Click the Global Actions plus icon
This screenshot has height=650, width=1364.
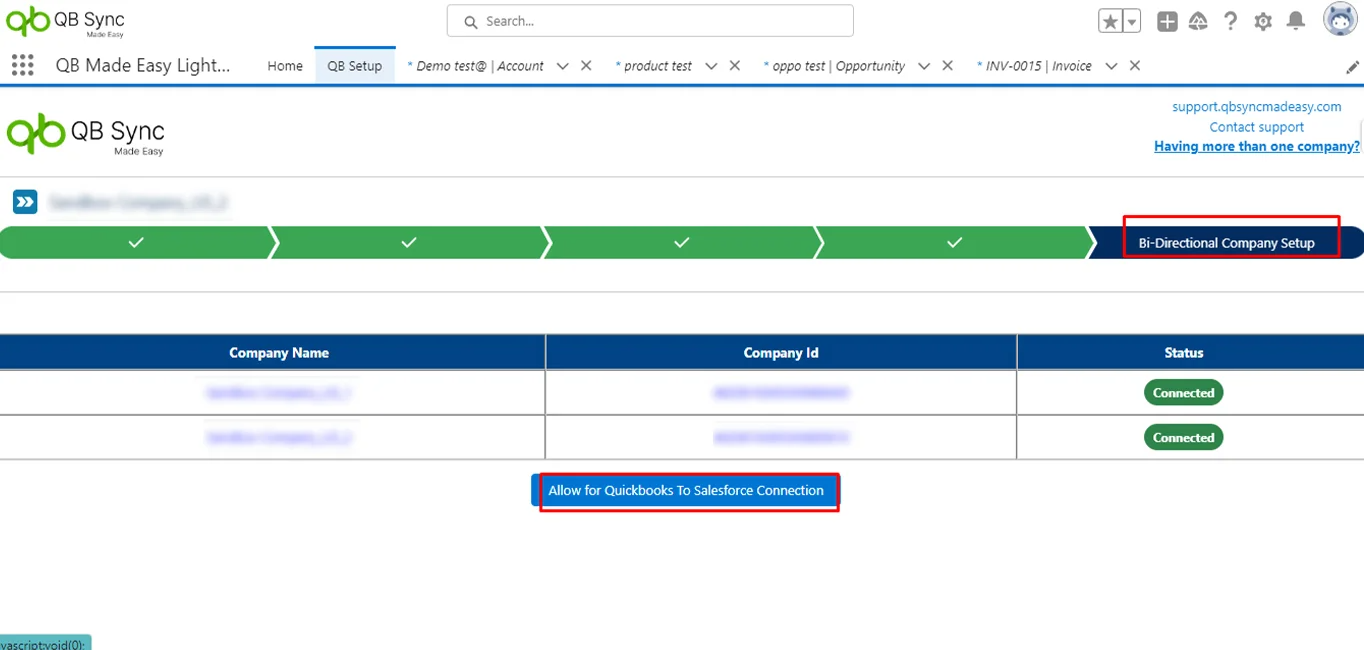[1167, 21]
